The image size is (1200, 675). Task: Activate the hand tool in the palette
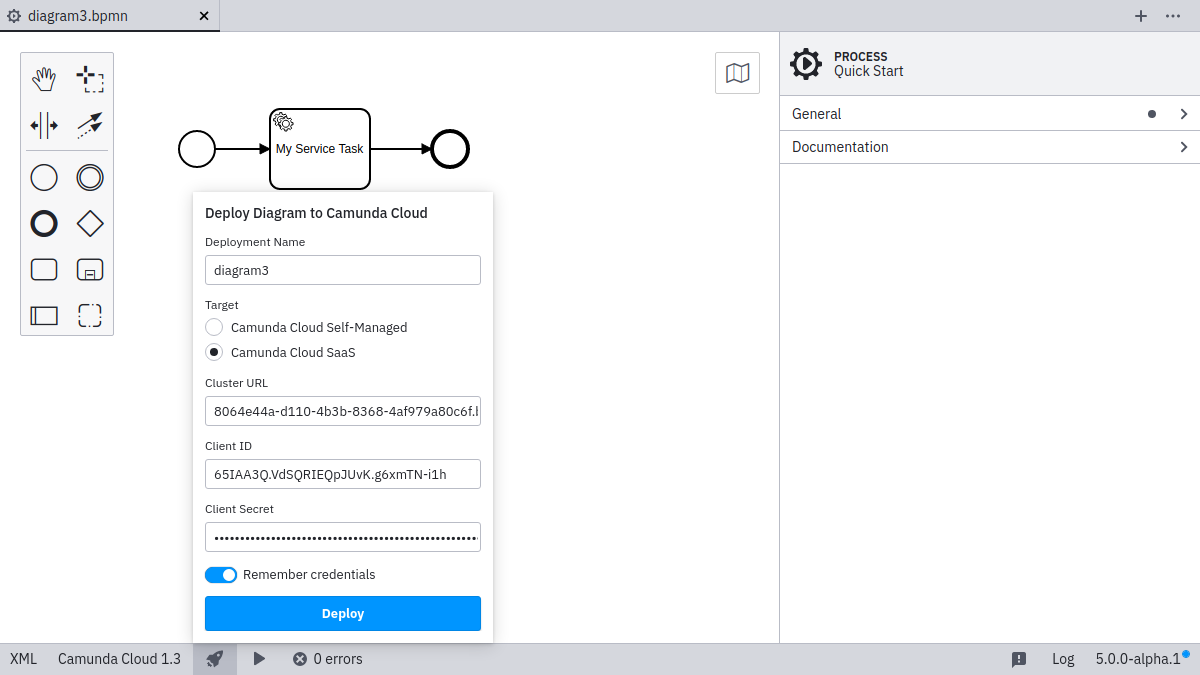tap(44, 77)
